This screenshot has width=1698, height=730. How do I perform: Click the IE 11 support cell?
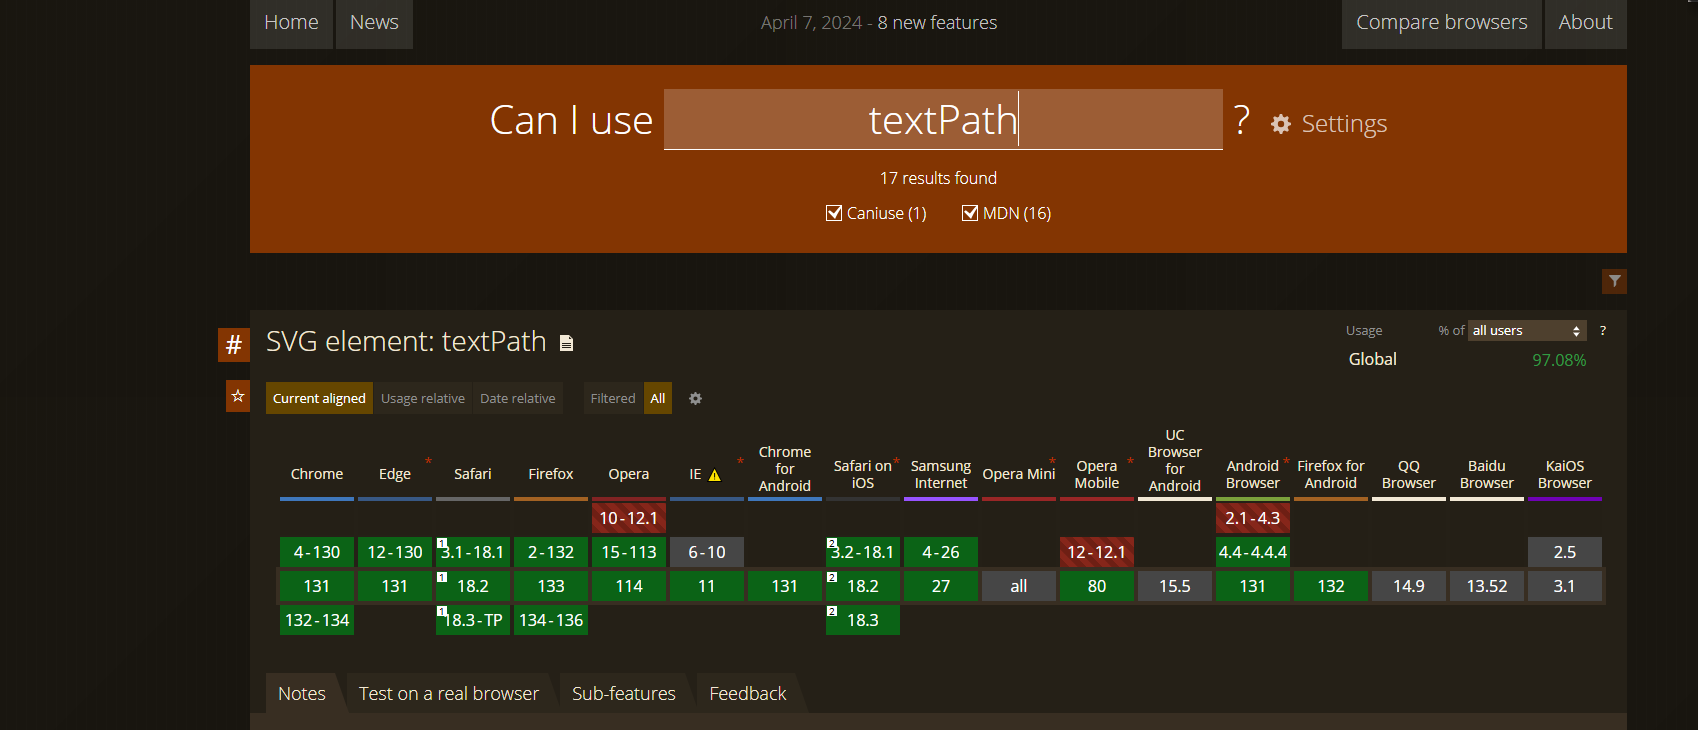click(707, 586)
